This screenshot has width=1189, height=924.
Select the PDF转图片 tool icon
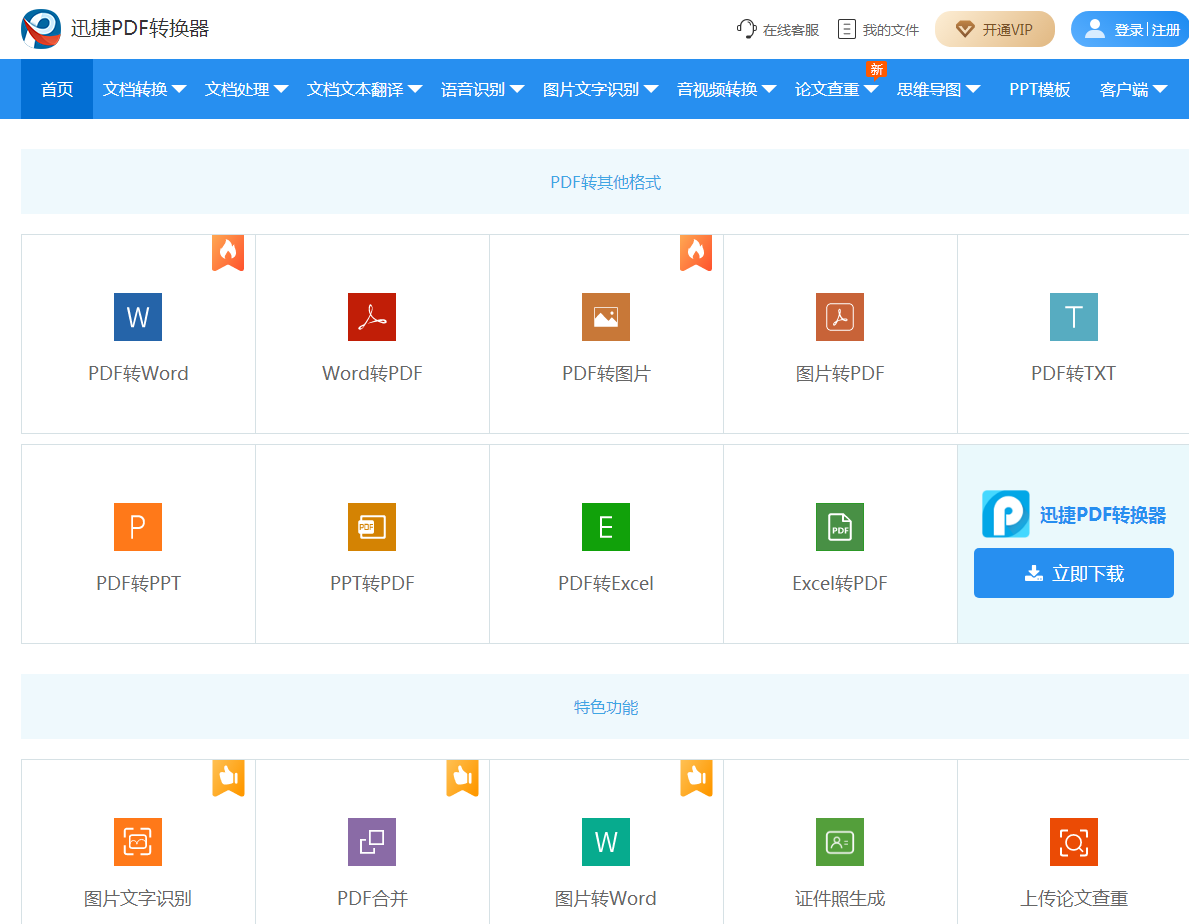(x=606, y=317)
